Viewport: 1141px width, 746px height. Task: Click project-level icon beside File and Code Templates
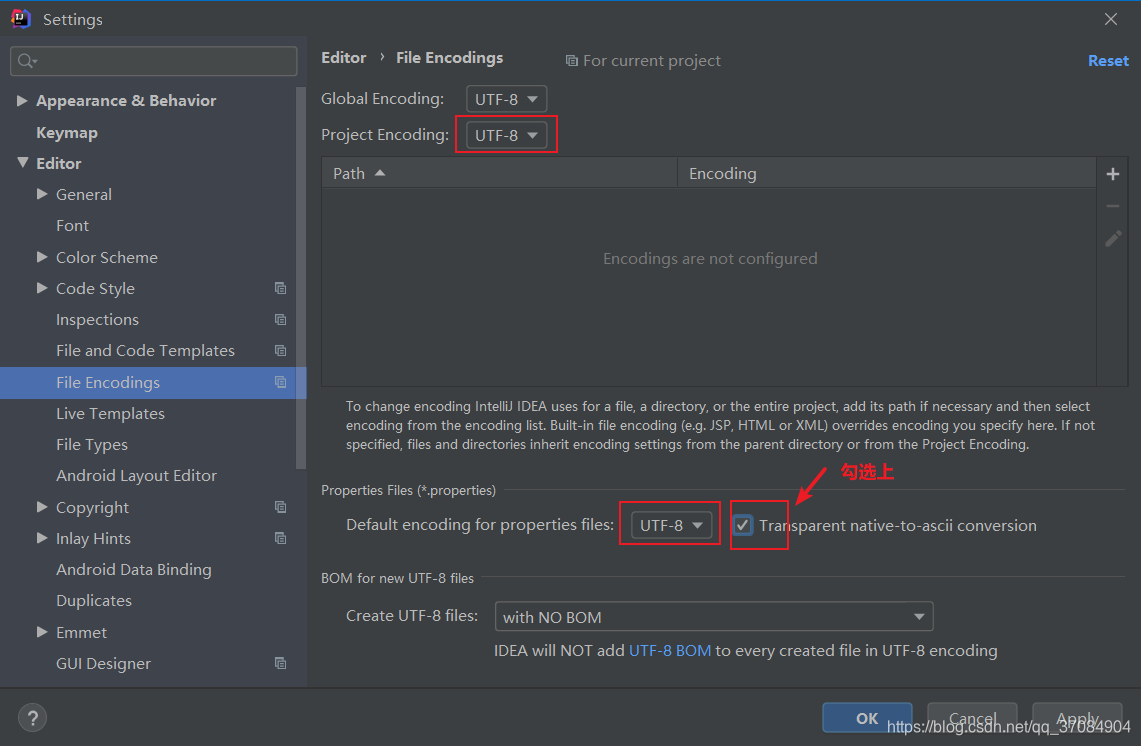280,351
